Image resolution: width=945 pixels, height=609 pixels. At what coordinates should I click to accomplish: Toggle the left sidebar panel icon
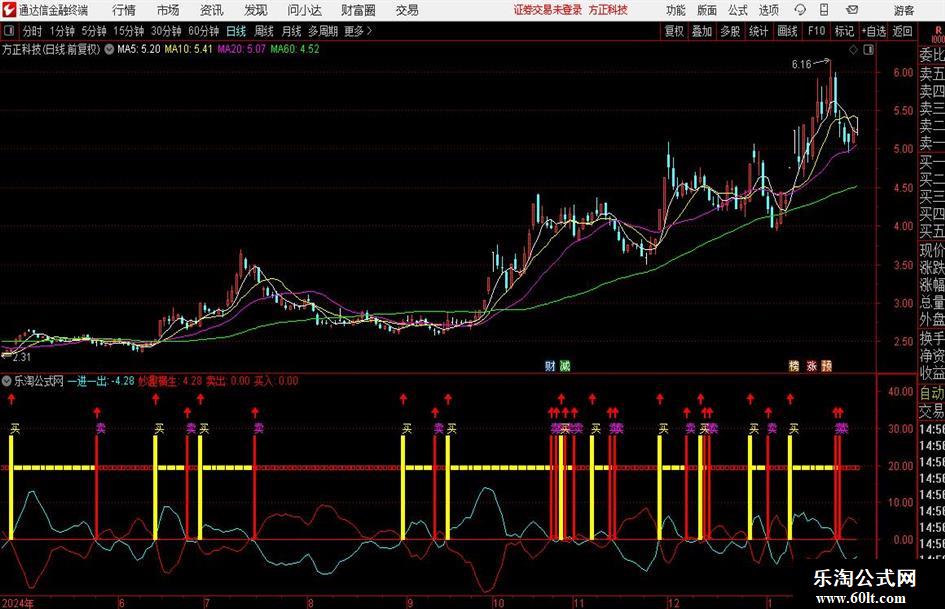pos(9,31)
